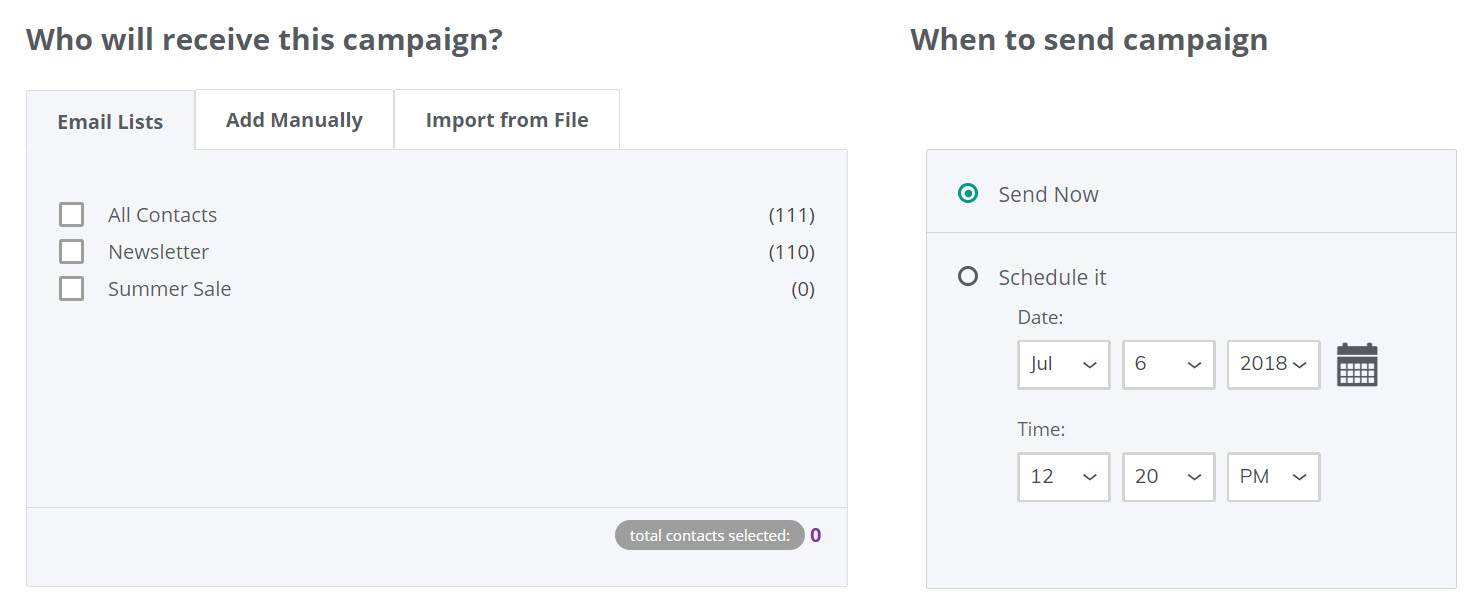Select the Send Now radio button
Viewport: 1483px width, 613px height.
[x=967, y=194]
